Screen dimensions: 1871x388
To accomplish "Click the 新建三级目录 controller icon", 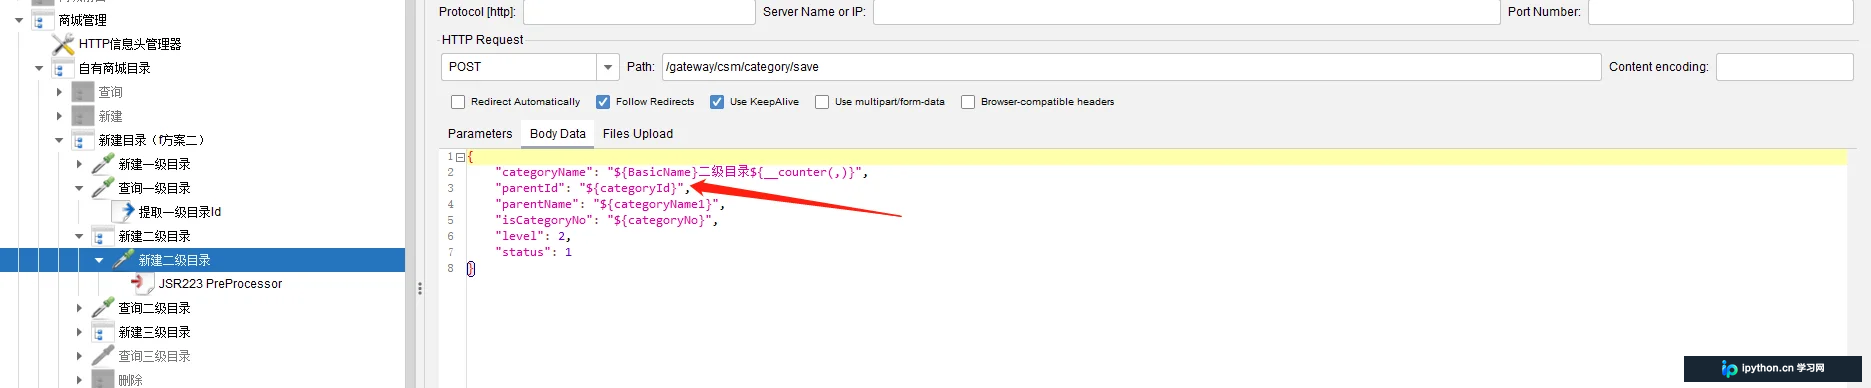I will pos(103,332).
